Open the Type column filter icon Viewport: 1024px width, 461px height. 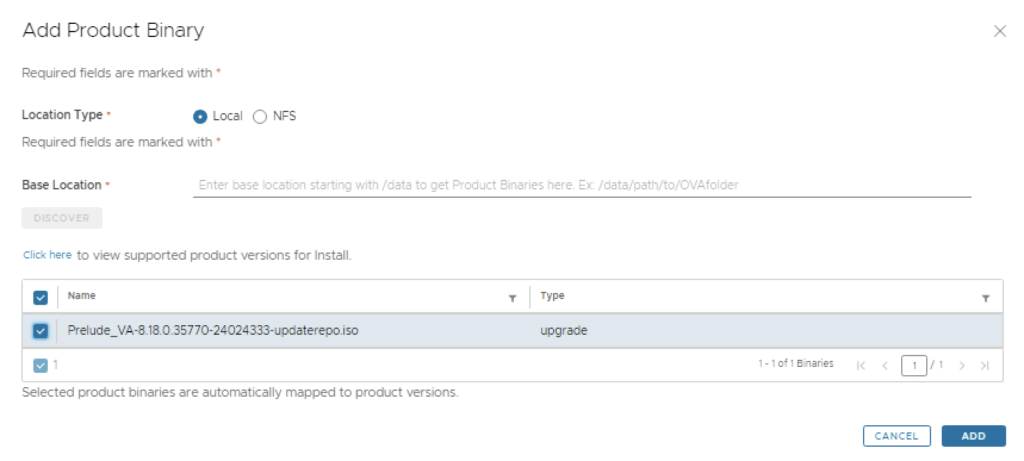coord(986,298)
